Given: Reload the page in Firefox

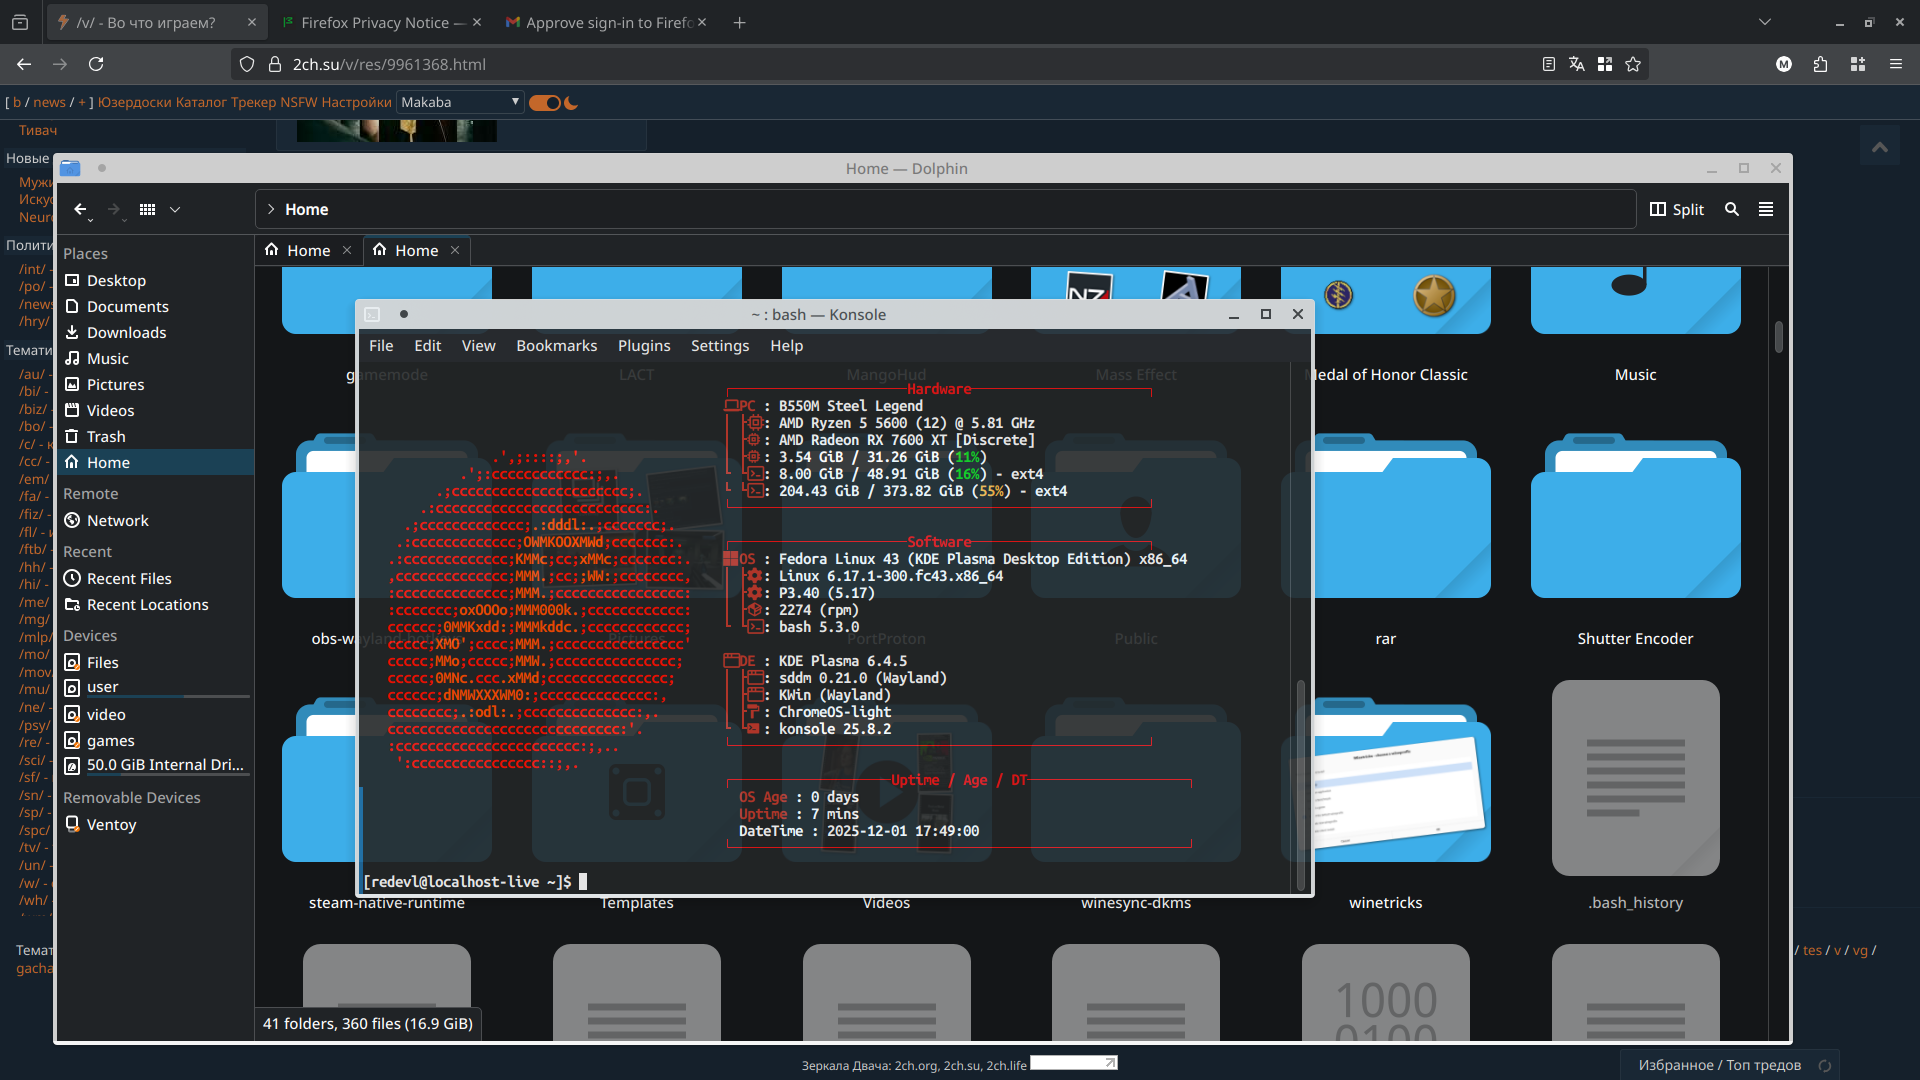Looking at the screenshot, I should [x=96, y=64].
